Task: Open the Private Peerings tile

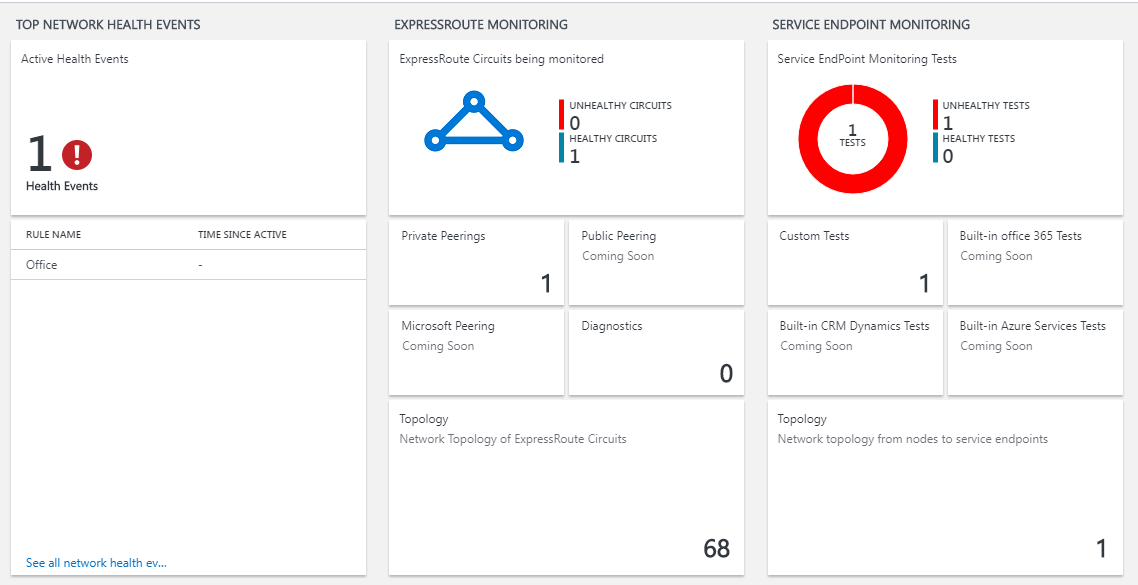Action: pyautogui.click(x=476, y=262)
